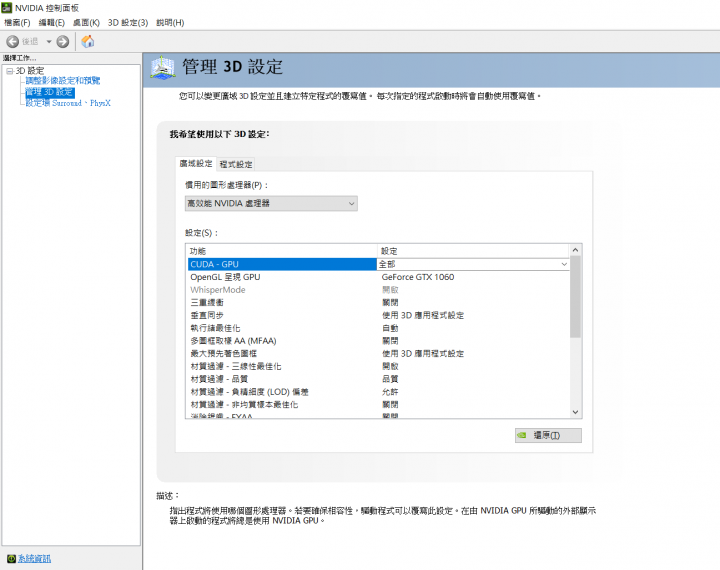
Task: Select the 垂直同步 setting row
Action: 379,316
